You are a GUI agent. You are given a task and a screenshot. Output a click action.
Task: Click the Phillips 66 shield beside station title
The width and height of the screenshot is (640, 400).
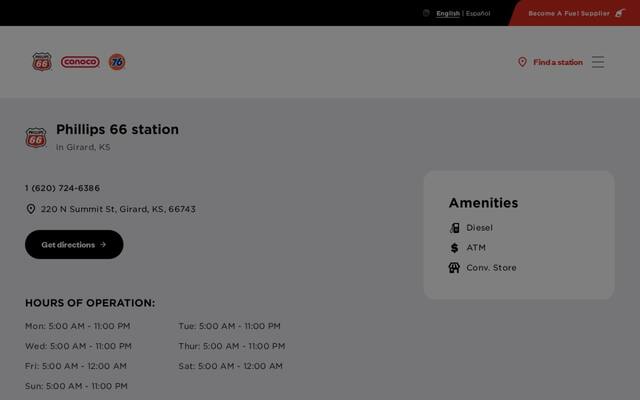click(36, 138)
